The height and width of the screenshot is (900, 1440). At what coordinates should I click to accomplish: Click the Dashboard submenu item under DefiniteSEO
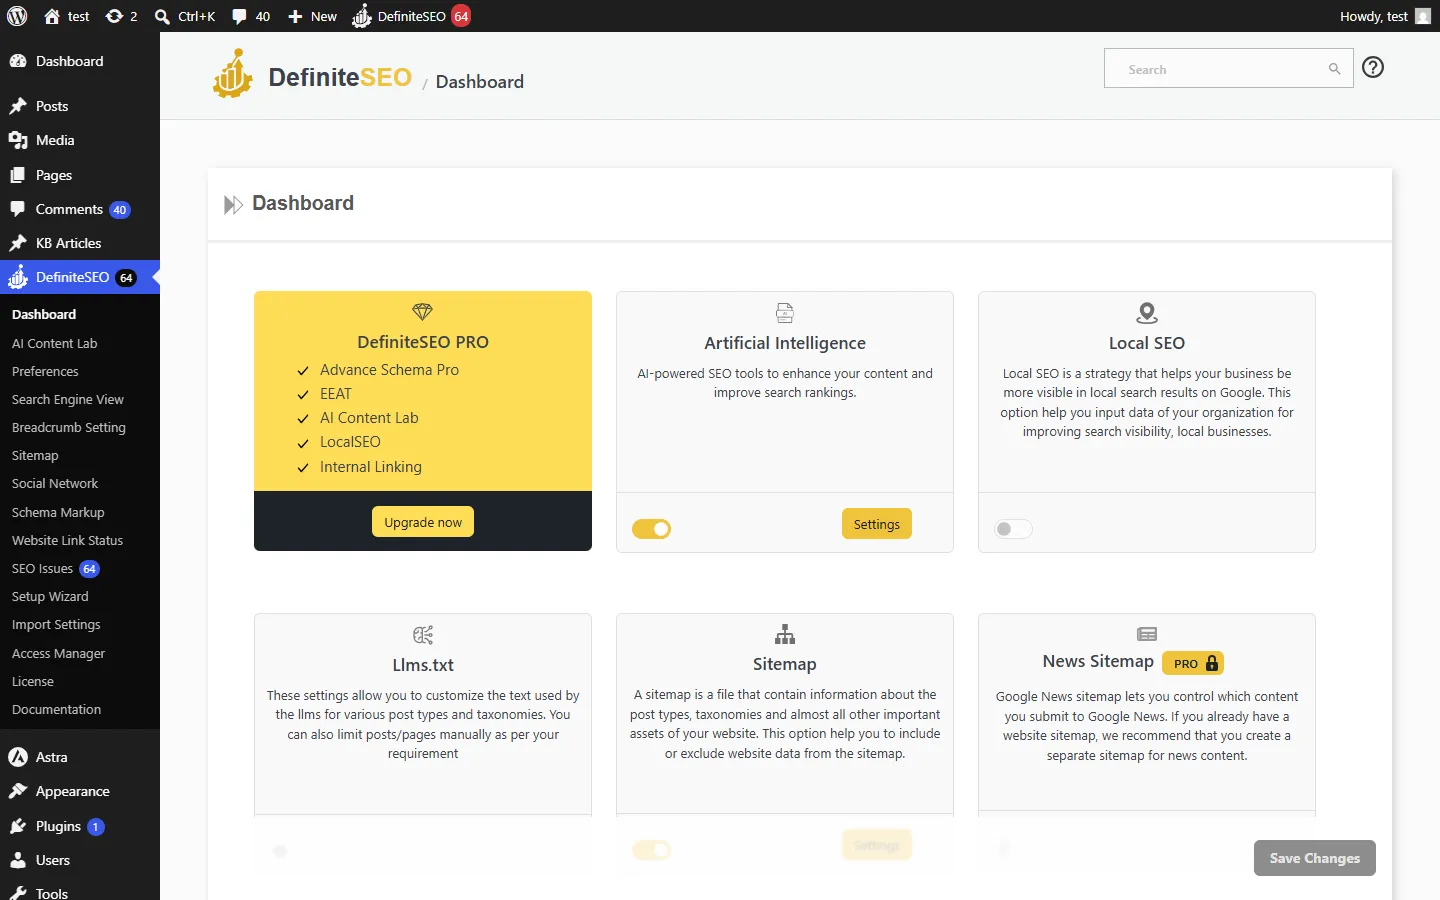tap(44, 314)
